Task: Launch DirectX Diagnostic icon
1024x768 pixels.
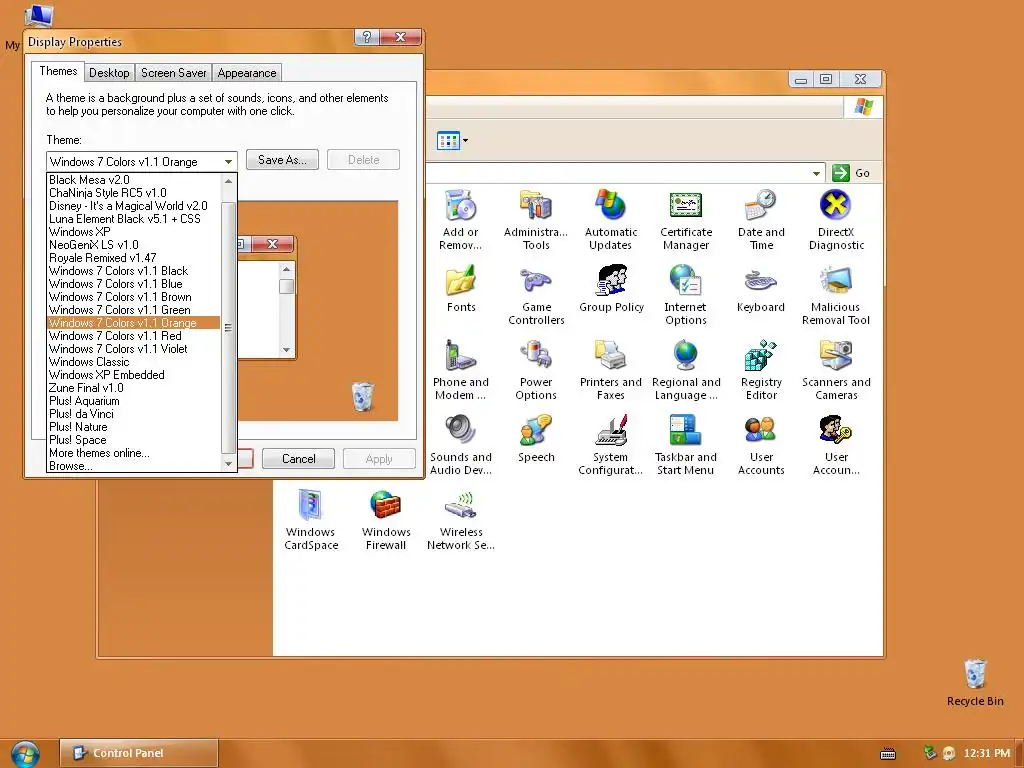Action: point(836,219)
